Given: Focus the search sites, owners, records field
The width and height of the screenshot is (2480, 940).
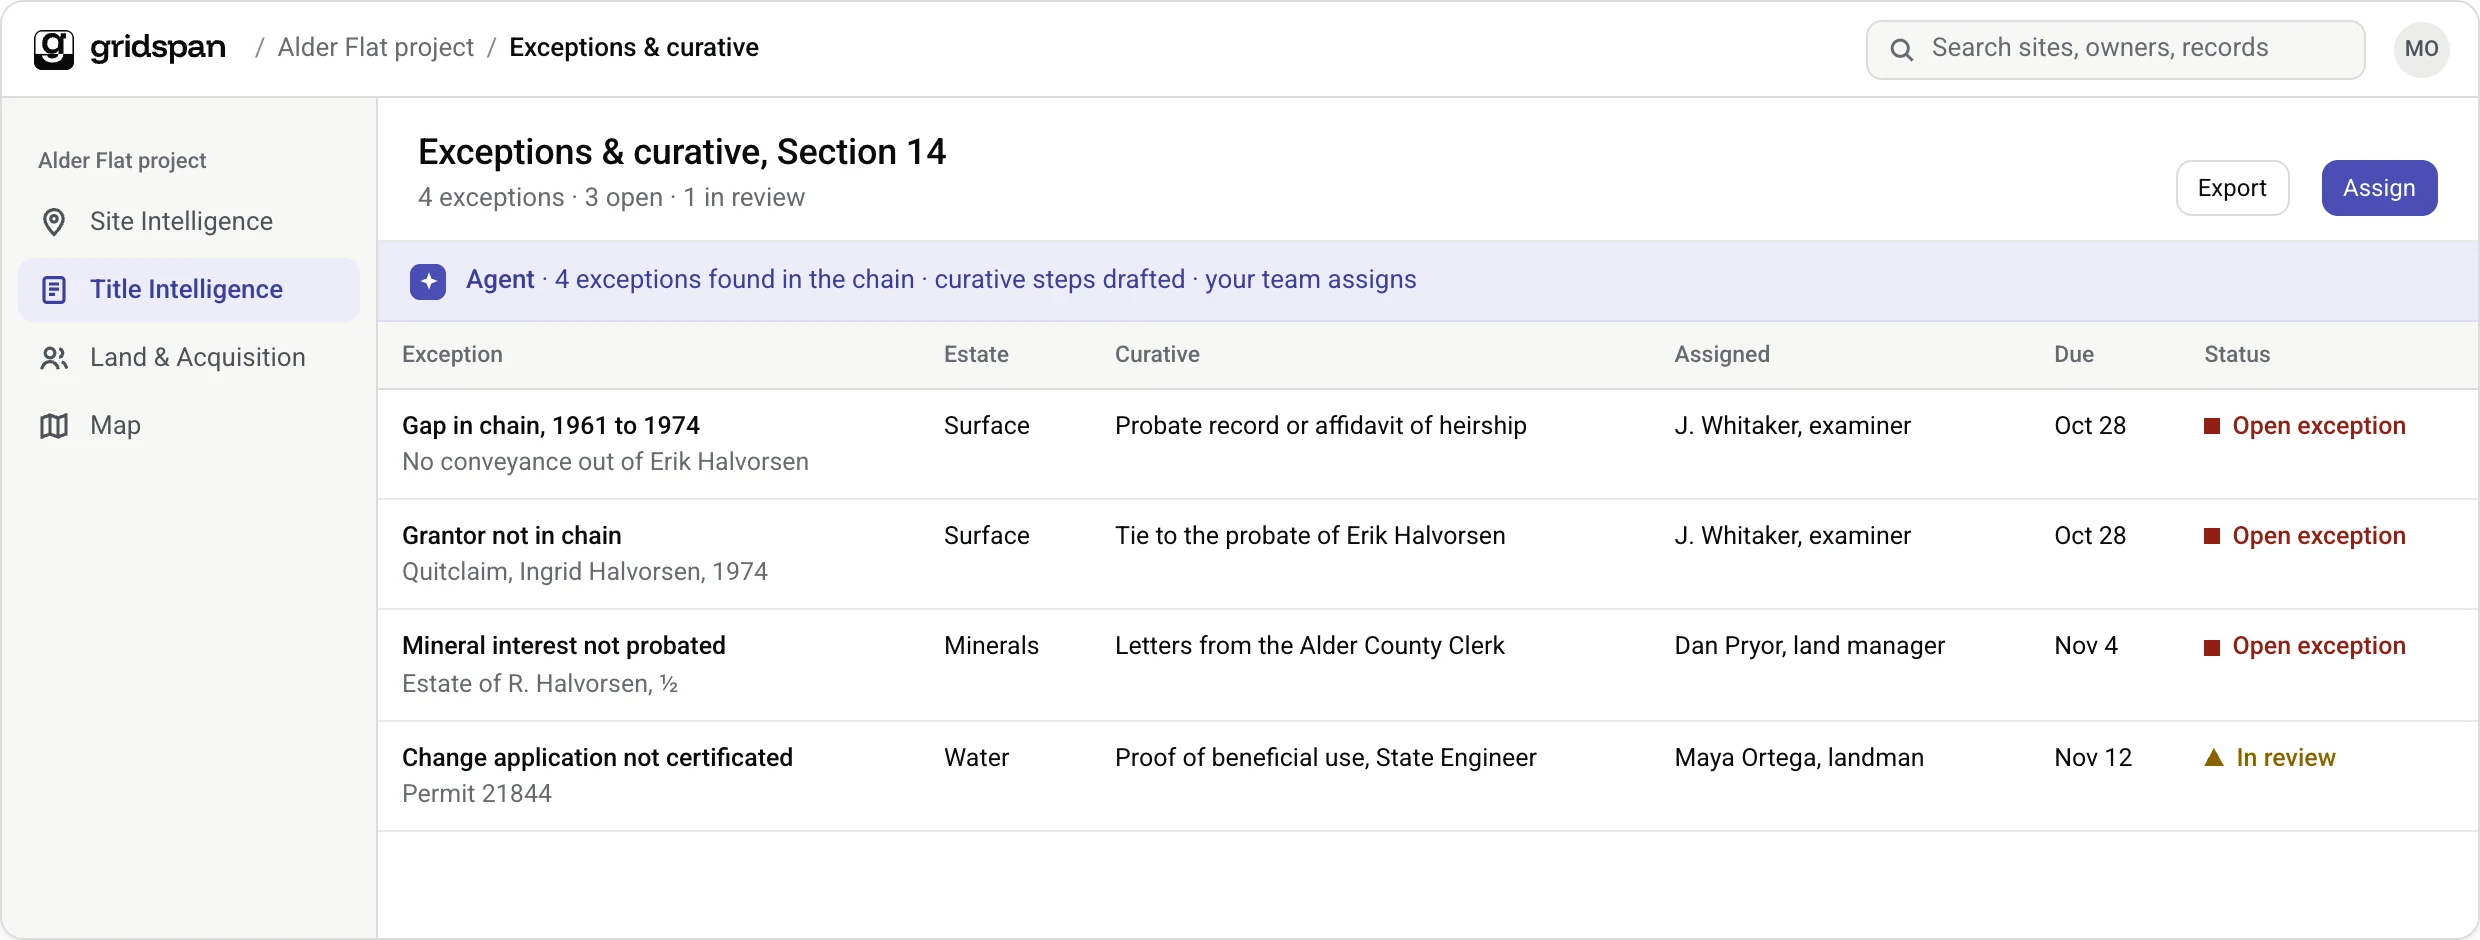Looking at the screenshot, I should (x=2115, y=49).
